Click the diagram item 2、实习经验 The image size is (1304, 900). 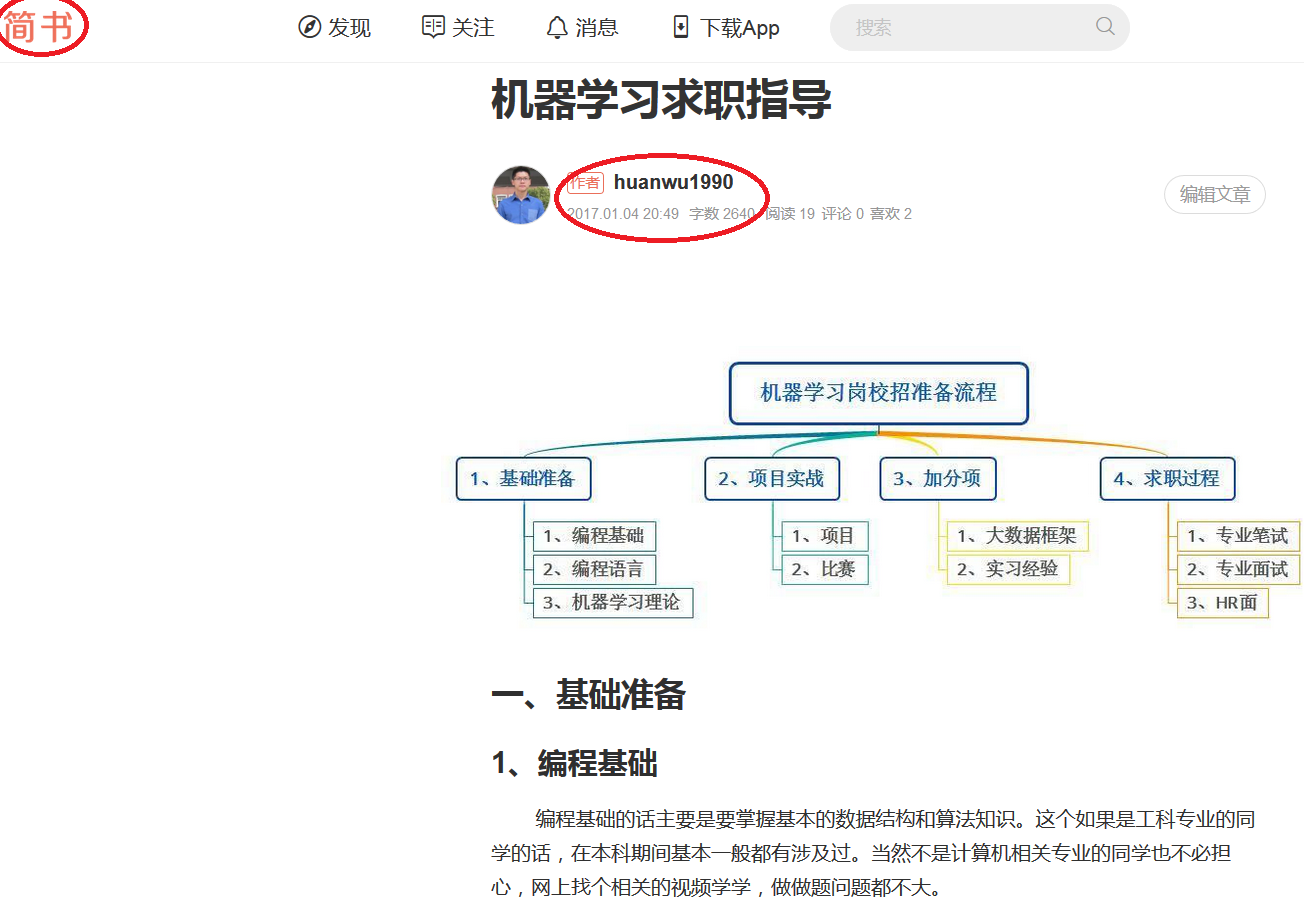tap(1009, 570)
